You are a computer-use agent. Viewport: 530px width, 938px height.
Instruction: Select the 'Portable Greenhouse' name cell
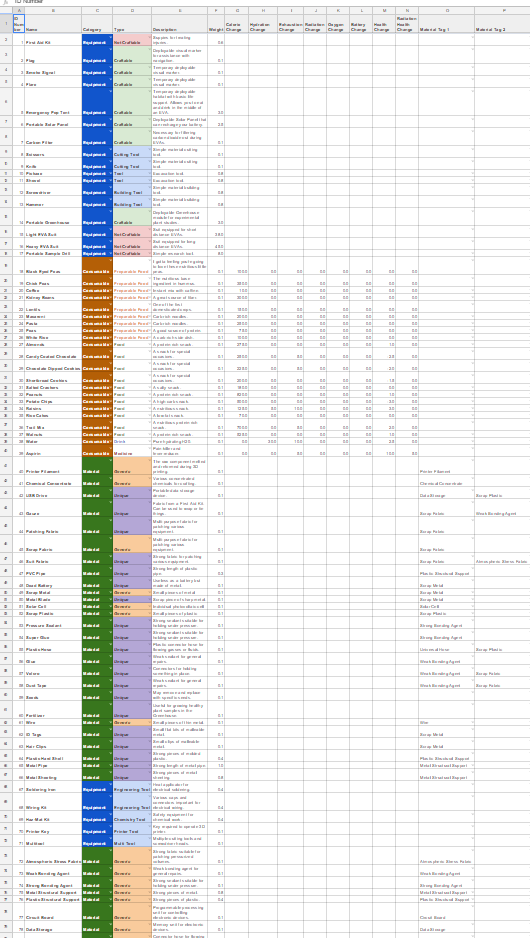click(52, 217)
